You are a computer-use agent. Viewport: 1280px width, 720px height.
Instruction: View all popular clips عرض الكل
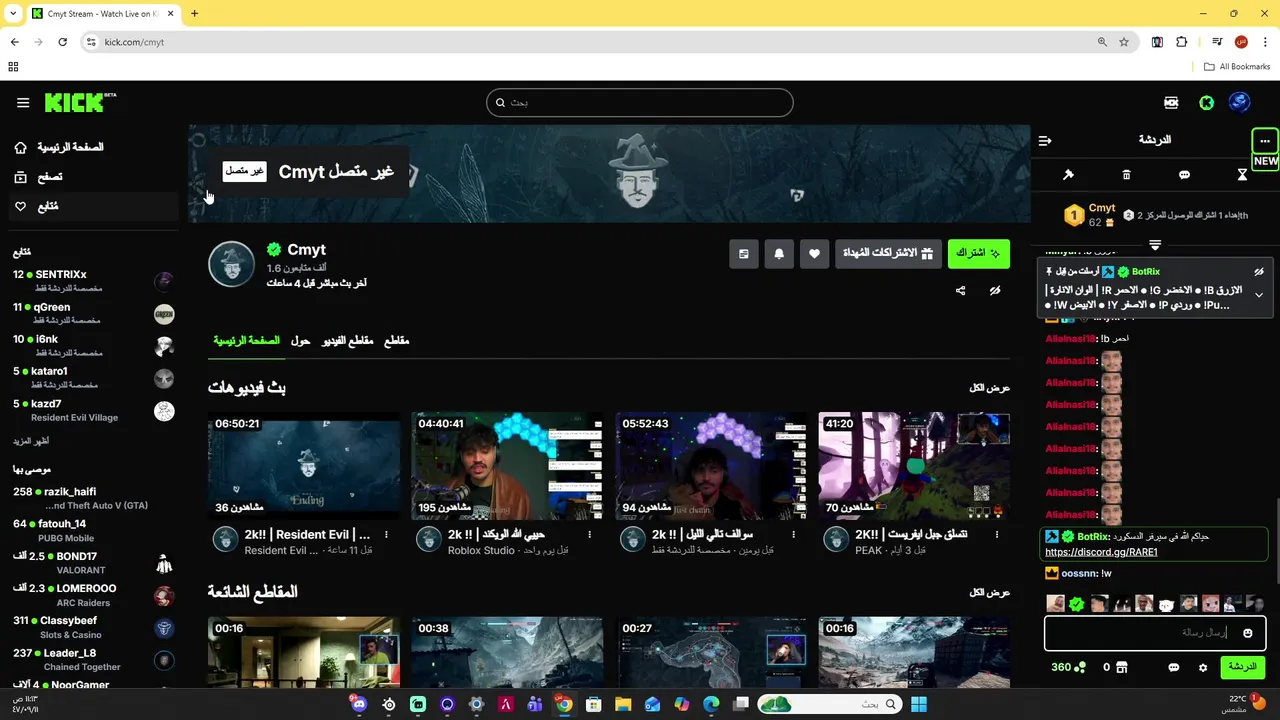click(x=989, y=592)
